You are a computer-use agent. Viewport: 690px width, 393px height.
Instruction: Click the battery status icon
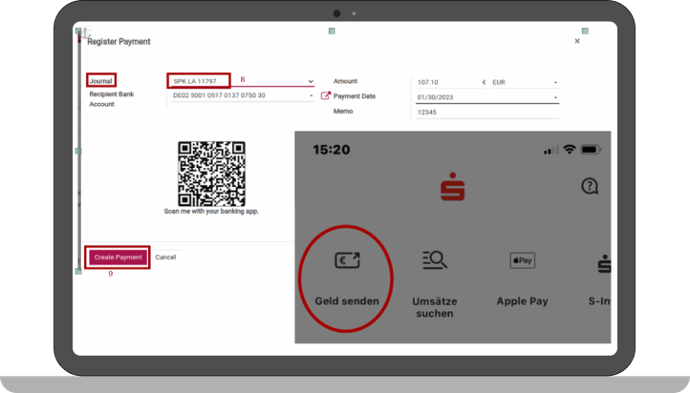pyautogui.click(x=590, y=150)
